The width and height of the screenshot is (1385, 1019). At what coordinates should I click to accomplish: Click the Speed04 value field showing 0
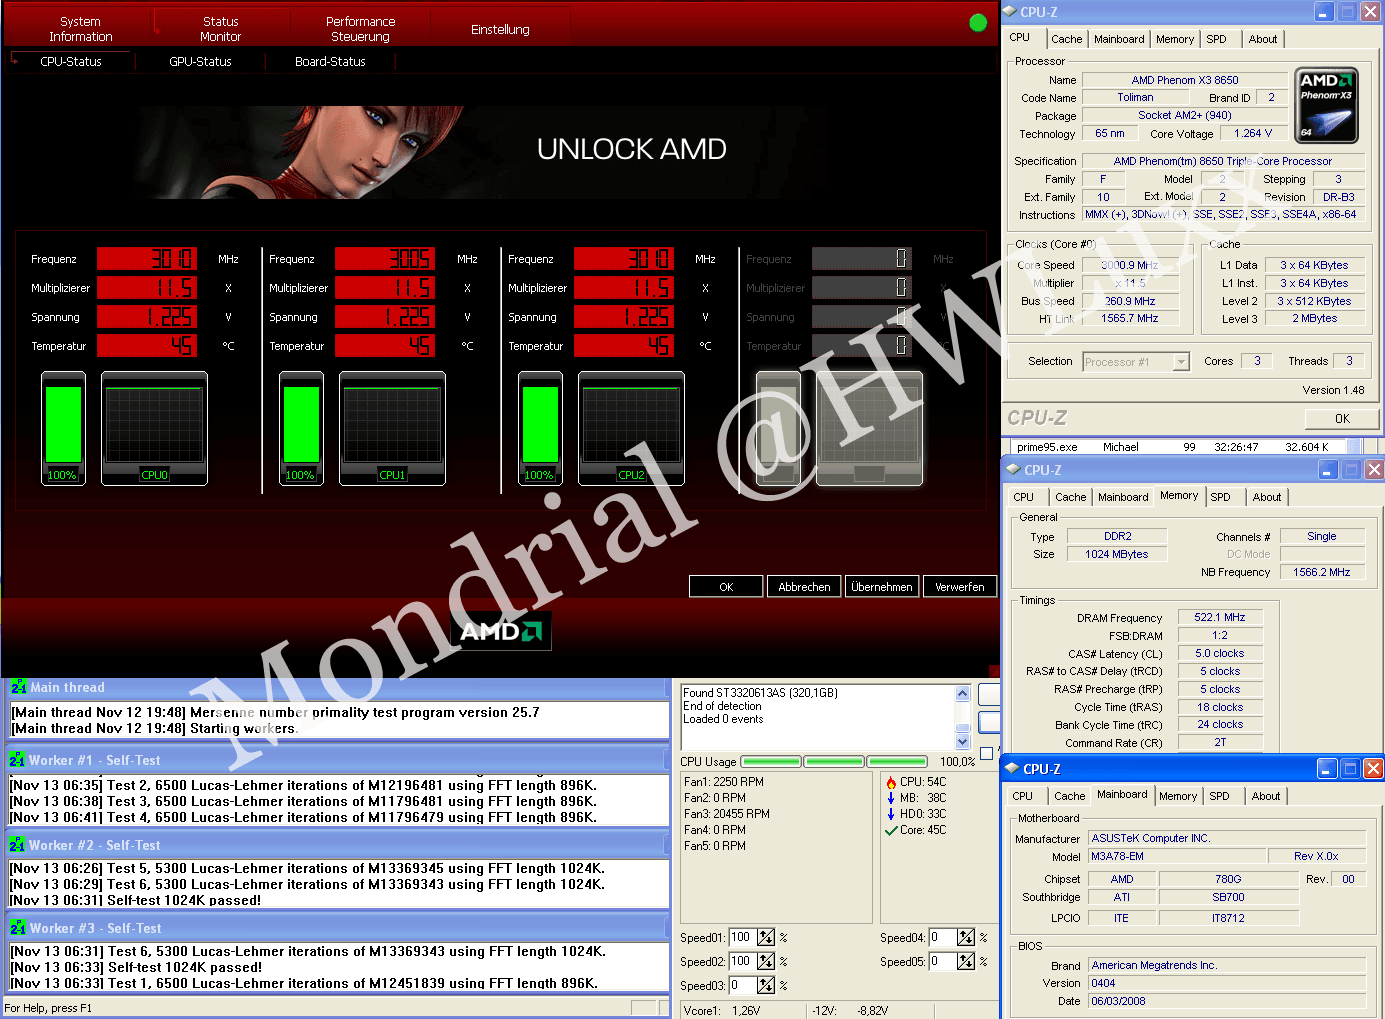click(x=941, y=937)
